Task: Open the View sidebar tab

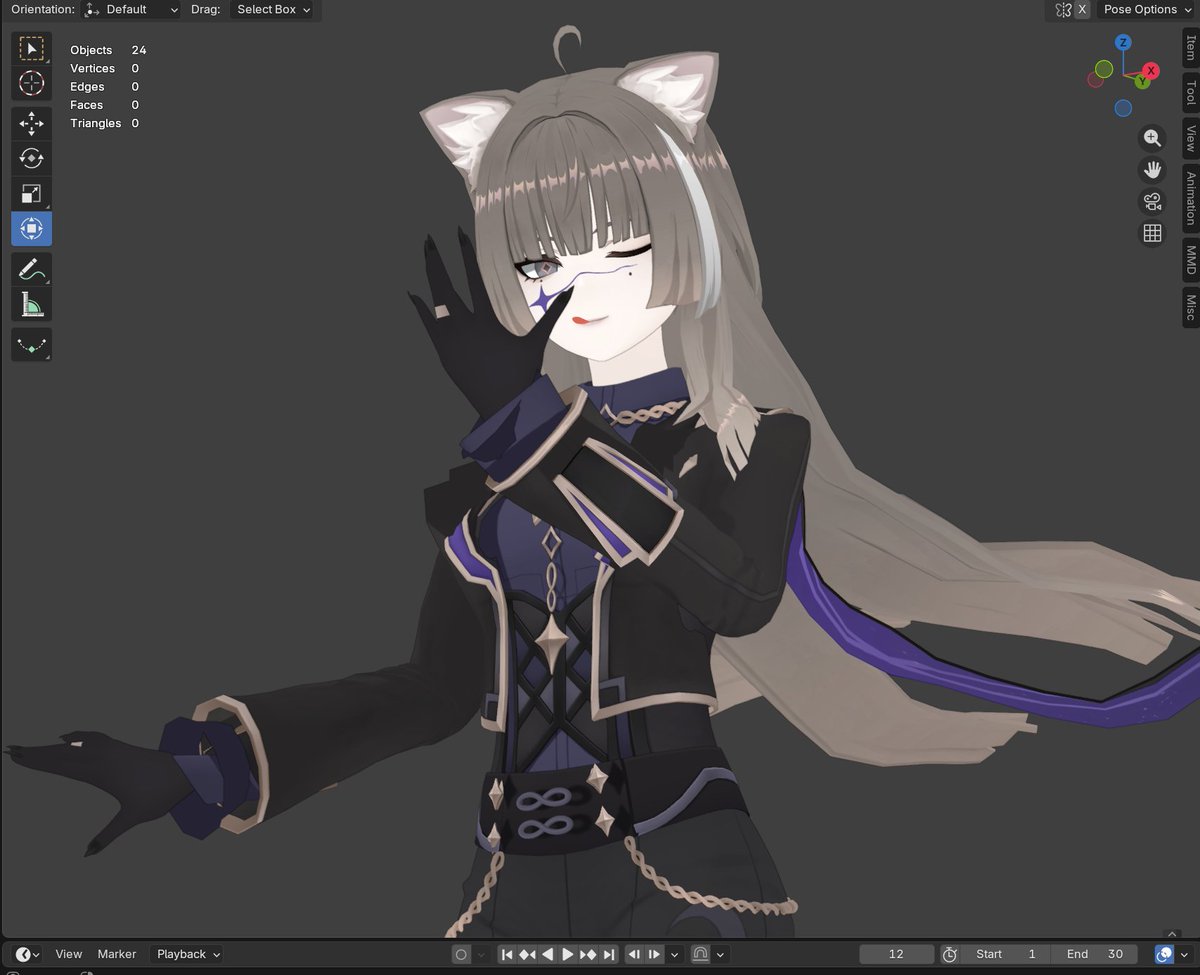Action: [1190, 138]
